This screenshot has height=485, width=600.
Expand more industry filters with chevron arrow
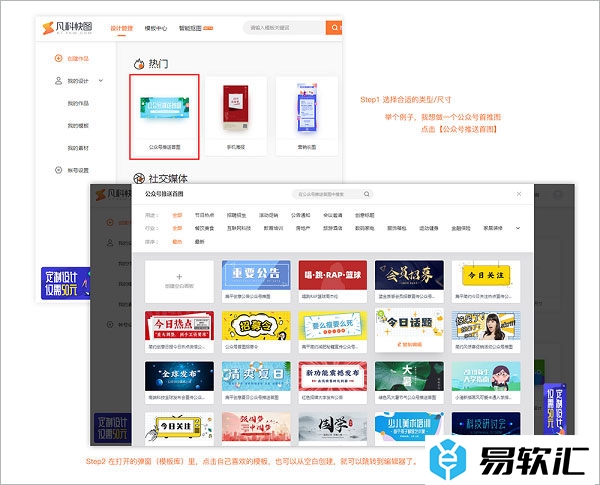pos(517,227)
